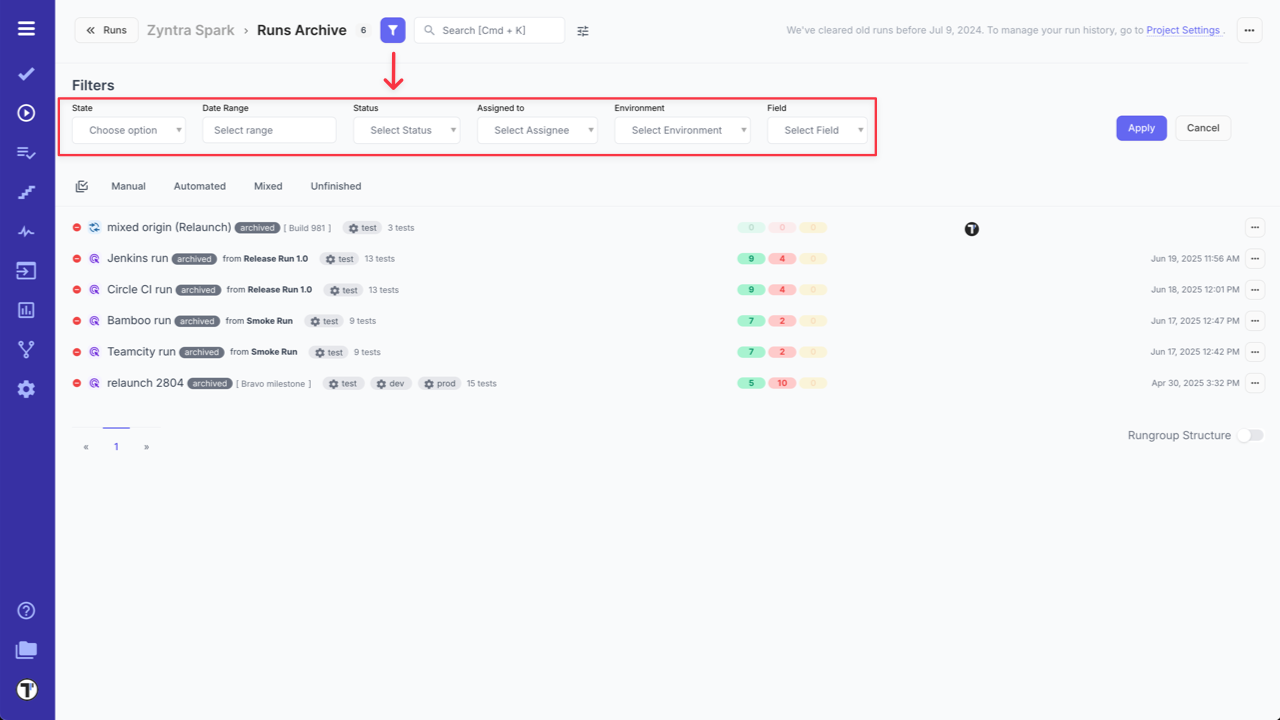This screenshot has width=1280, height=720.
Task: Switch to the Unfinished tab
Action: click(335, 186)
